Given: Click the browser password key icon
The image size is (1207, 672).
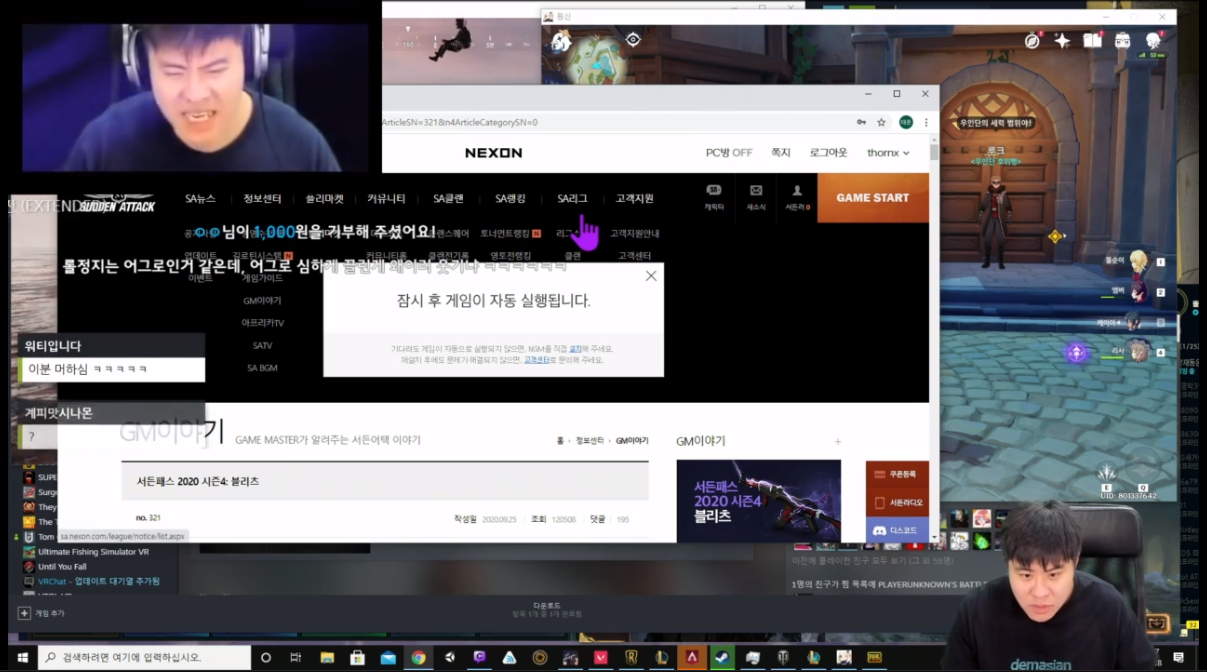Looking at the screenshot, I should coord(861,122).
